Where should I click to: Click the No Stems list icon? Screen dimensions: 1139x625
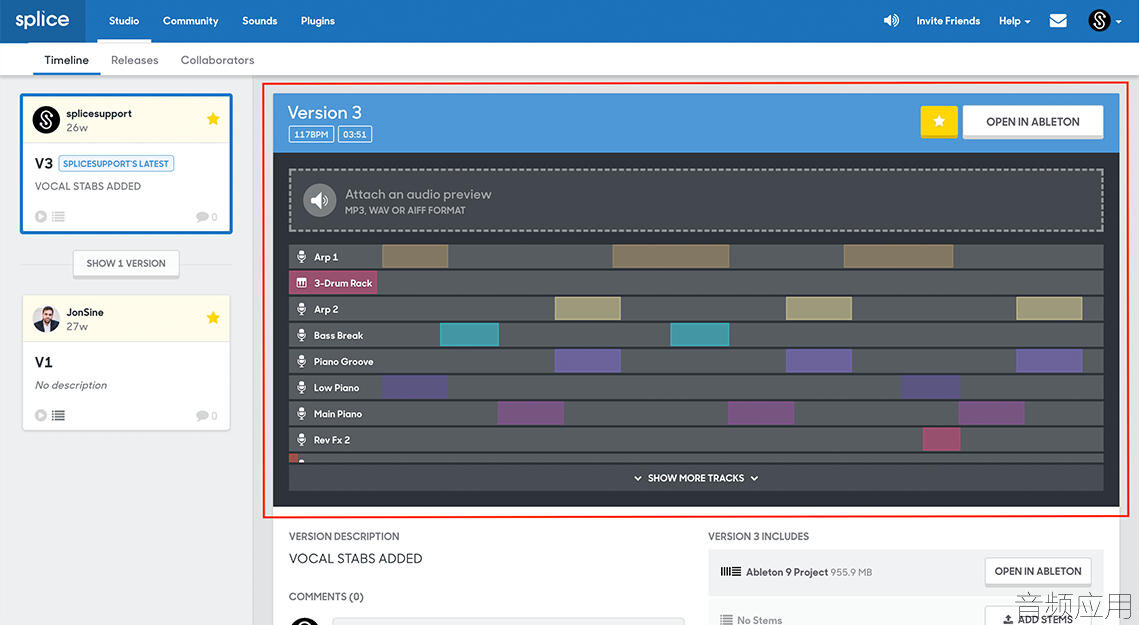(726, 620)
